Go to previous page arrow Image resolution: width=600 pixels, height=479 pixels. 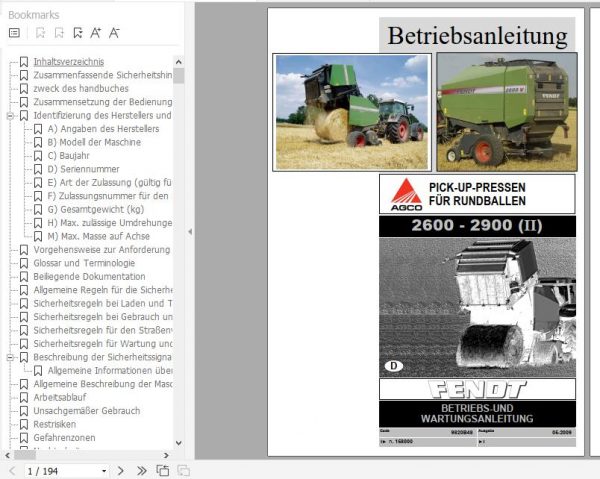(x=12, y=471)
